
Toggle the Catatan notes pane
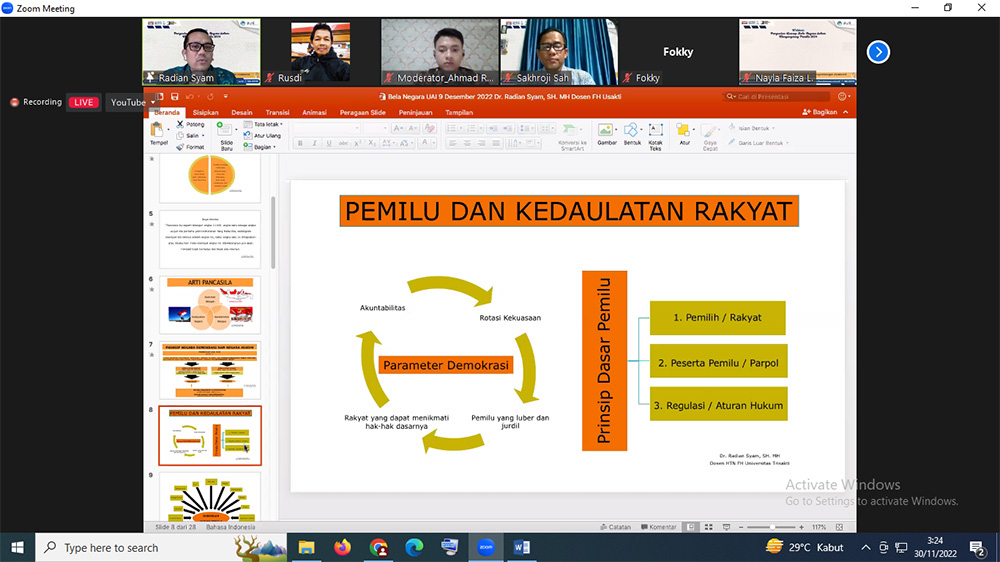click(616, 526)
